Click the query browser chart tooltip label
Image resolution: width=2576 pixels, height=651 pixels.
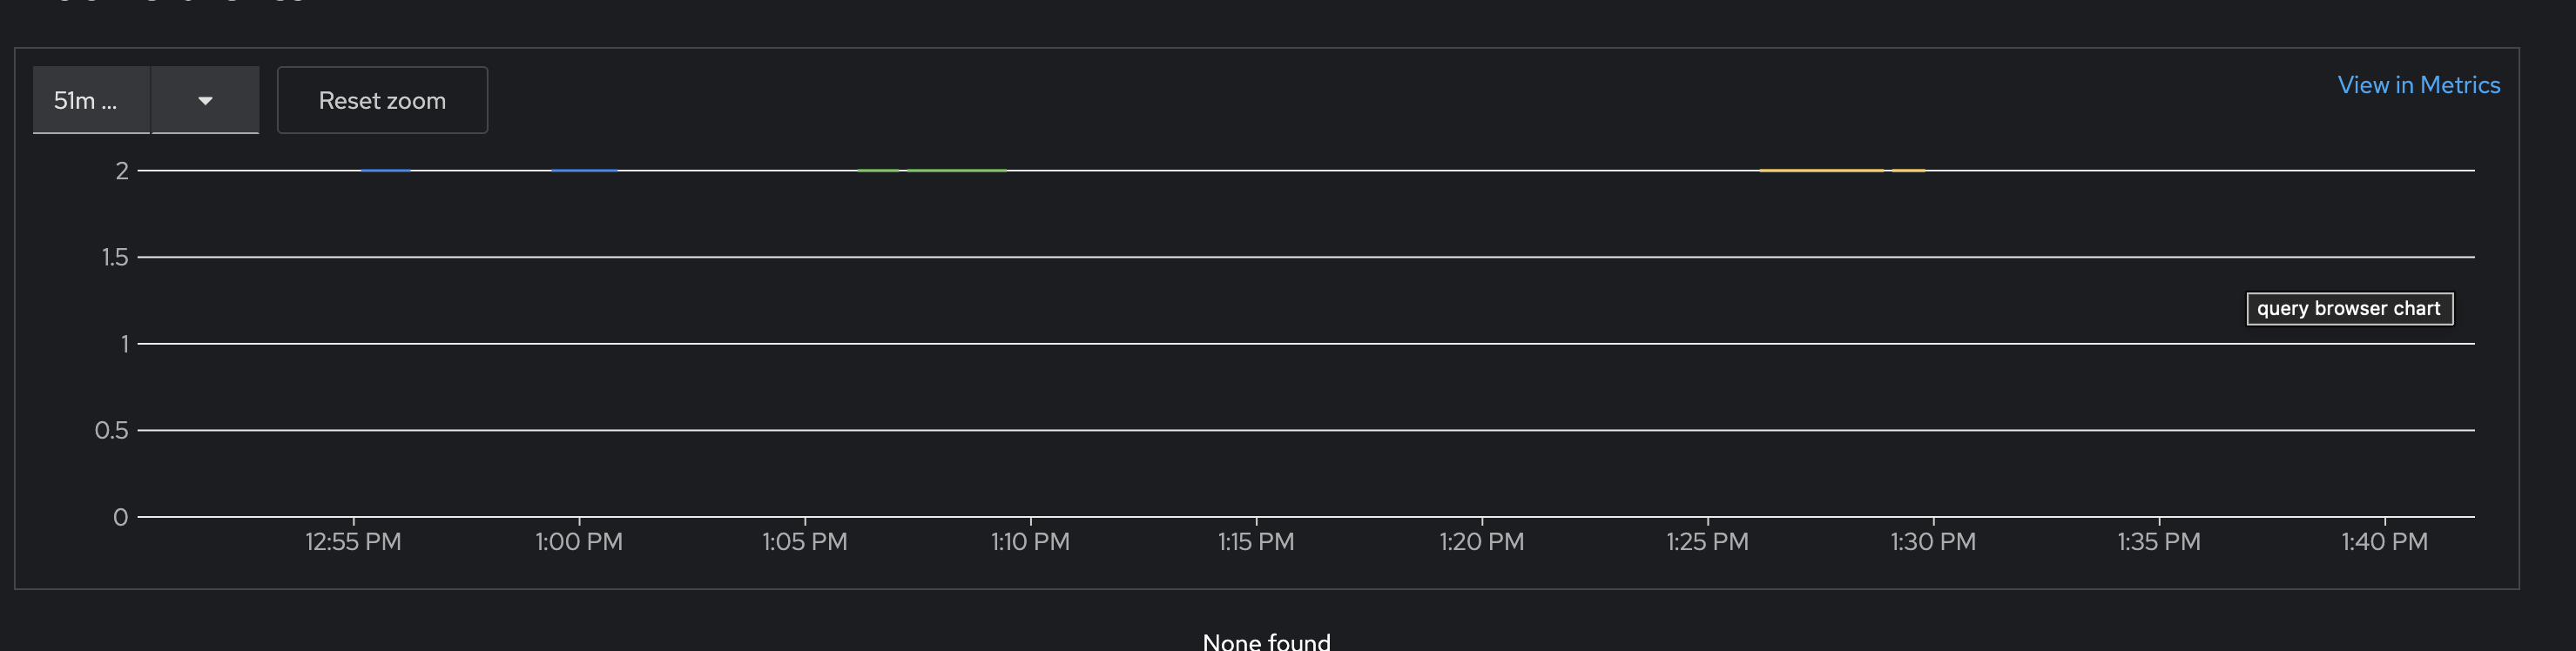2349,308
